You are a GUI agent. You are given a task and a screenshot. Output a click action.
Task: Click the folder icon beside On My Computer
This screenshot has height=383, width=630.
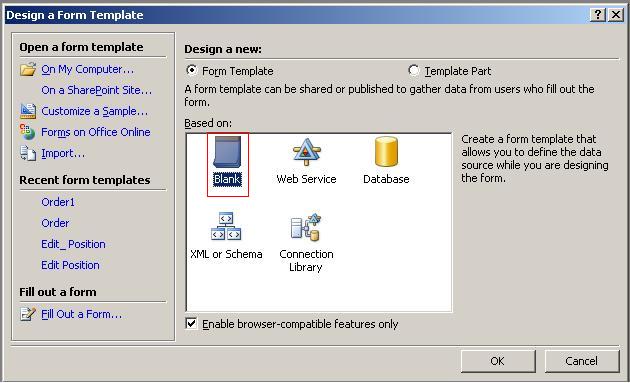(x=28, y=69)
